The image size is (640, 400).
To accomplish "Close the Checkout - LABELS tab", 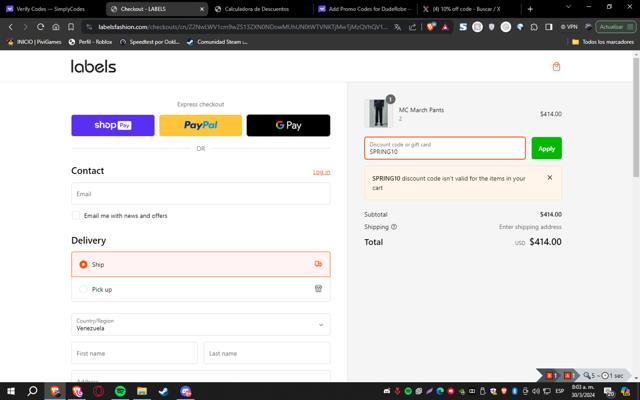I will click(x=202, y=9).
